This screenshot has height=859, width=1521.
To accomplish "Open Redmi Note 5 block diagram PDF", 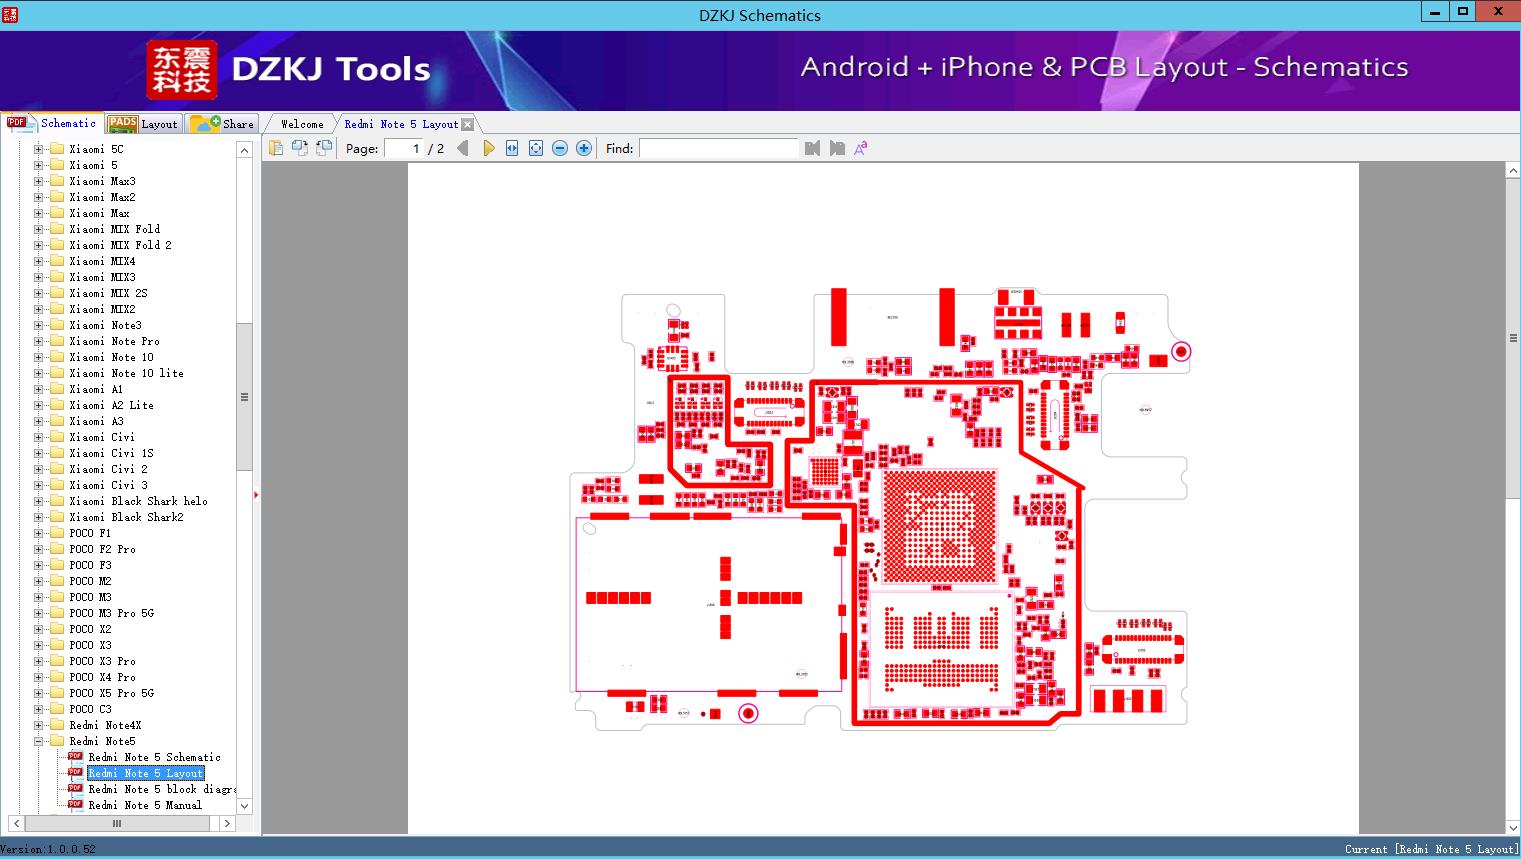I will click(162, 789).
